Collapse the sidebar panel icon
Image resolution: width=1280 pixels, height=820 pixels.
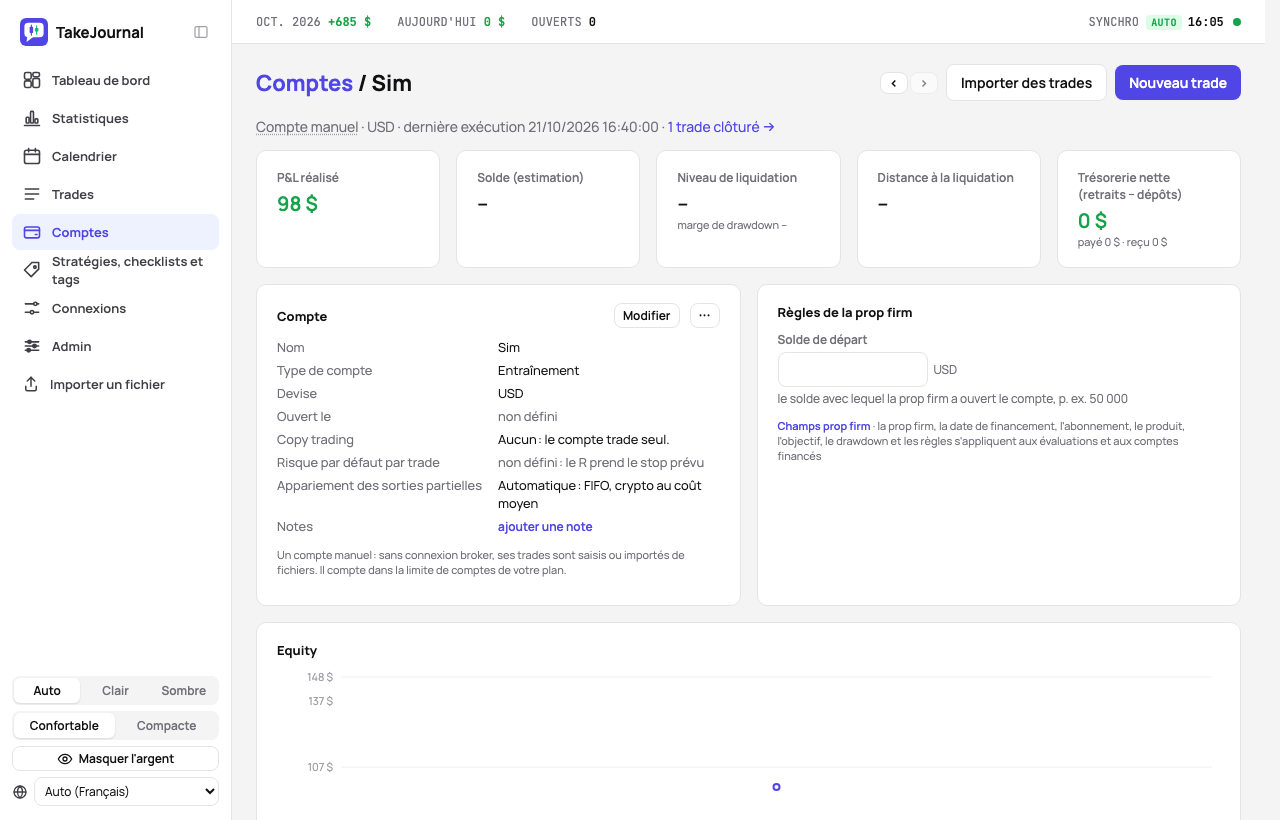[x=201, y=32]
